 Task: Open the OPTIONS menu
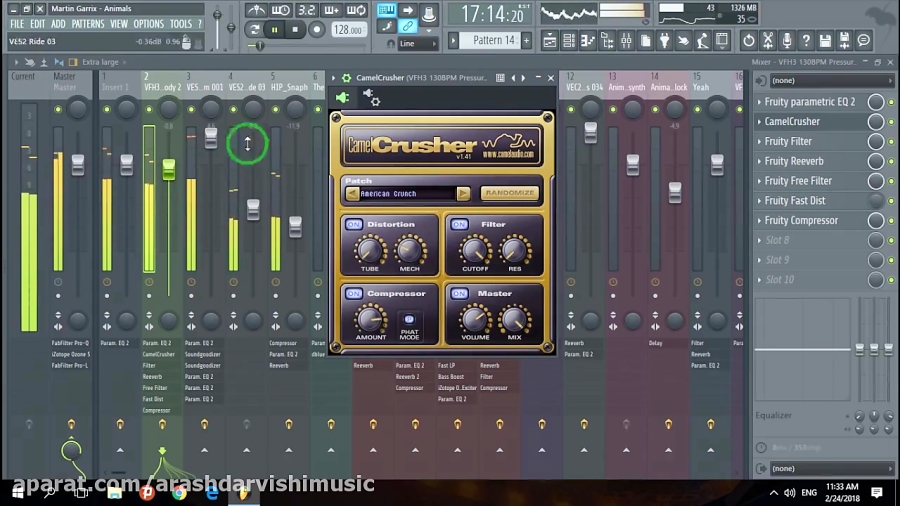pyautogui.click(x=149, y=24)
